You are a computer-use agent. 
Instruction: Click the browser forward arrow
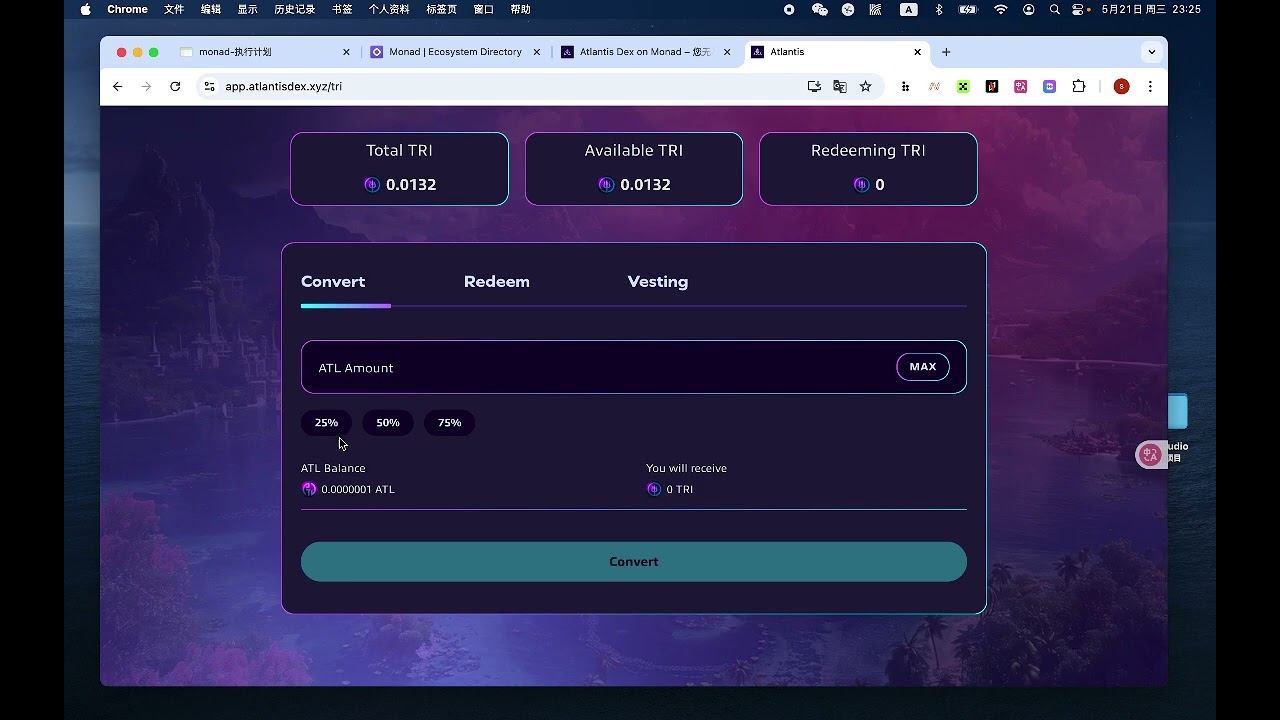coord(146,87)
